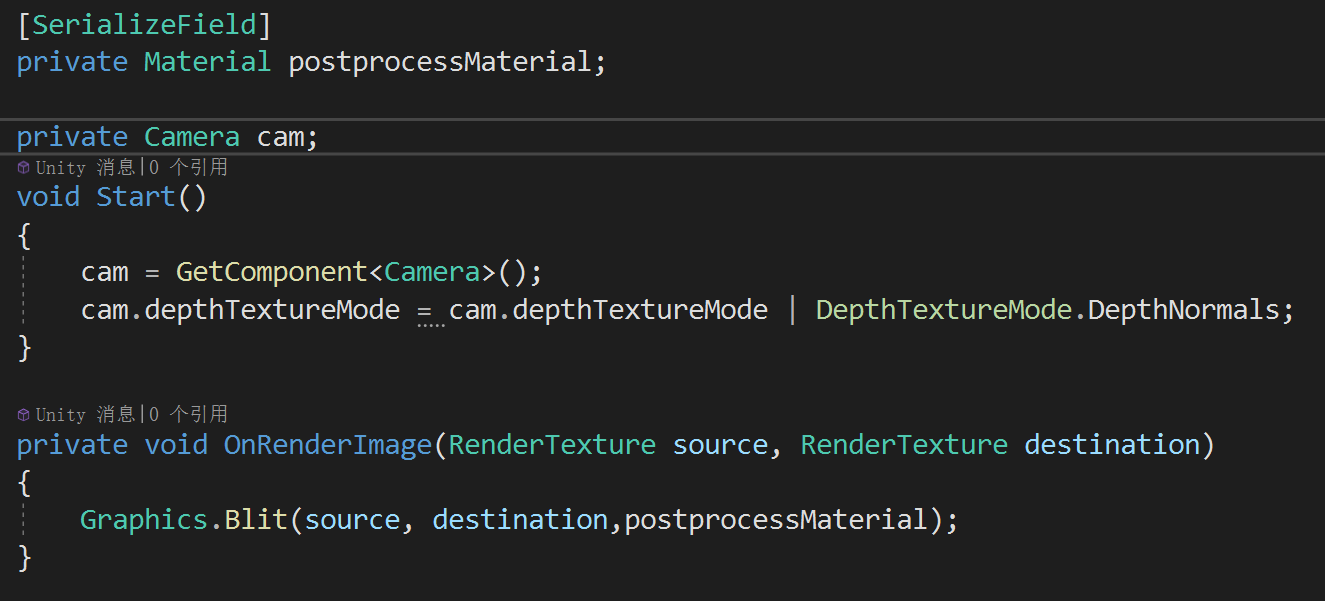
Task: Click RenderTexture type before destination parameter
Action: (904, 445)
